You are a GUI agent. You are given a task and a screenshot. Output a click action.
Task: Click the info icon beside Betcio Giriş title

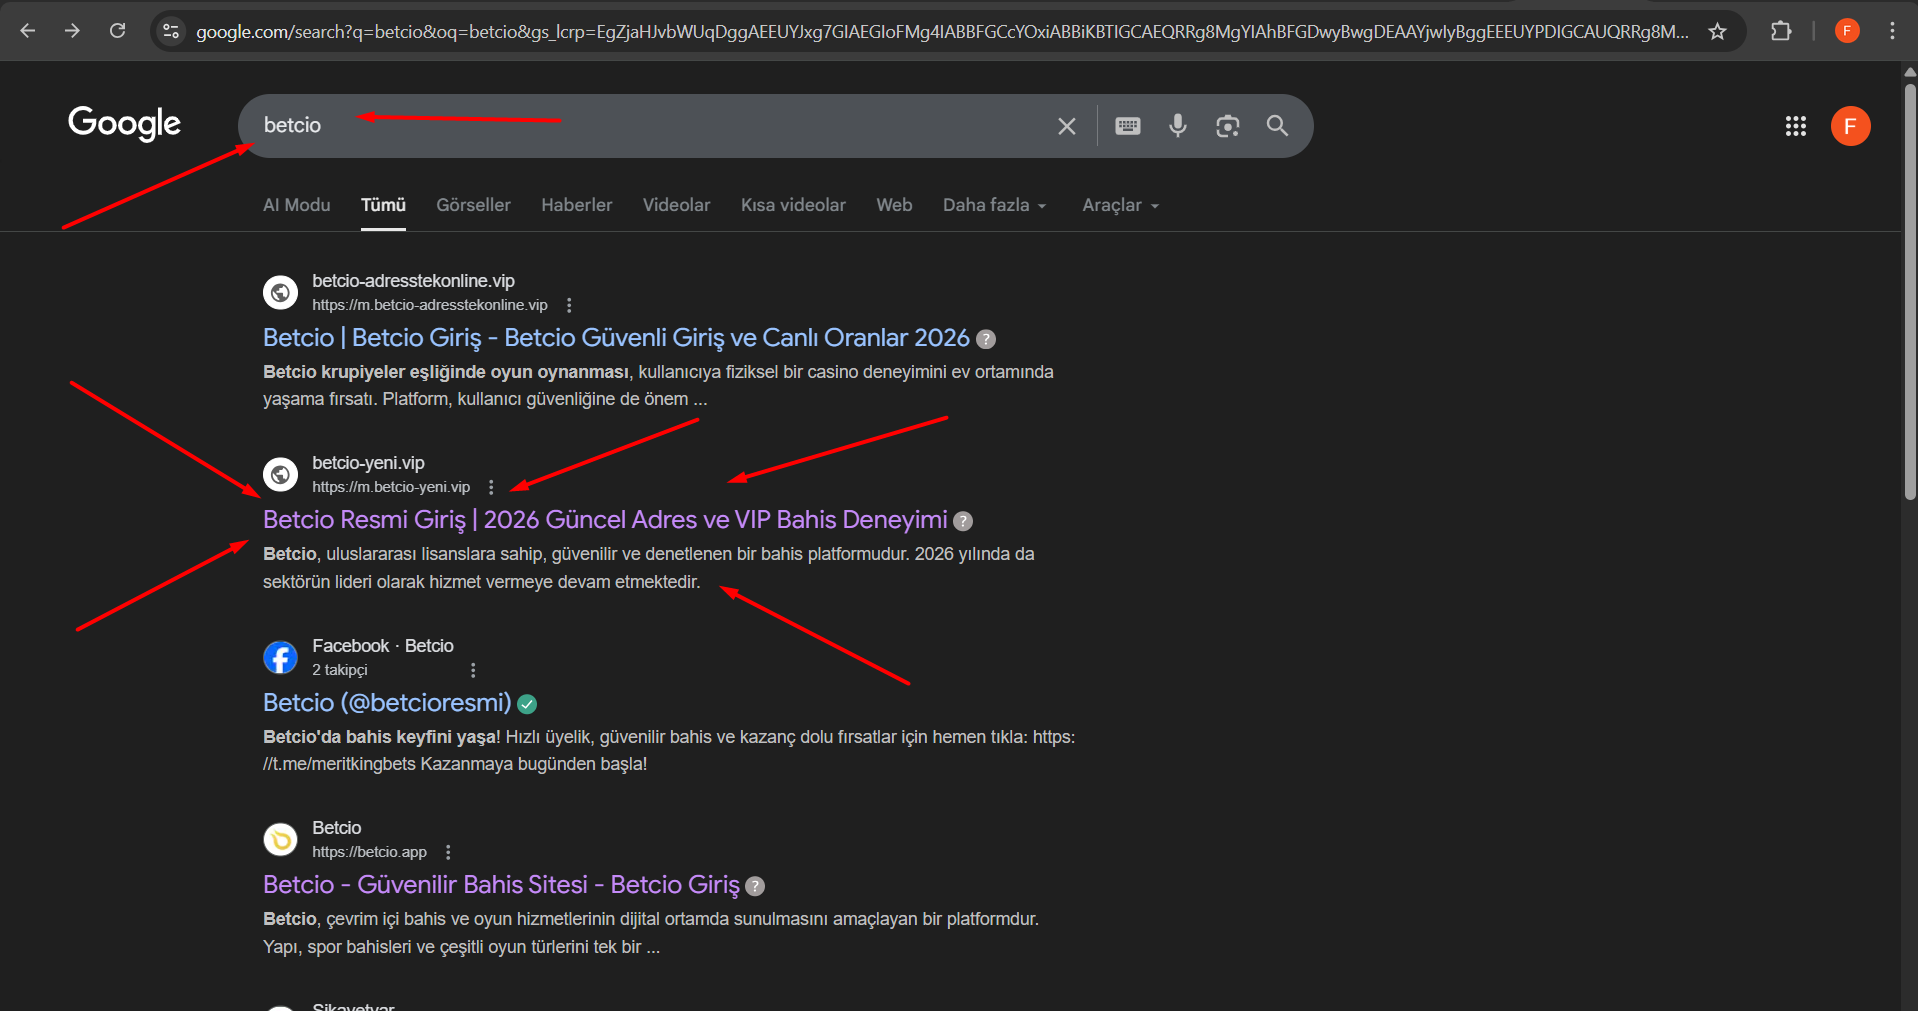click(x=755, y=886)
